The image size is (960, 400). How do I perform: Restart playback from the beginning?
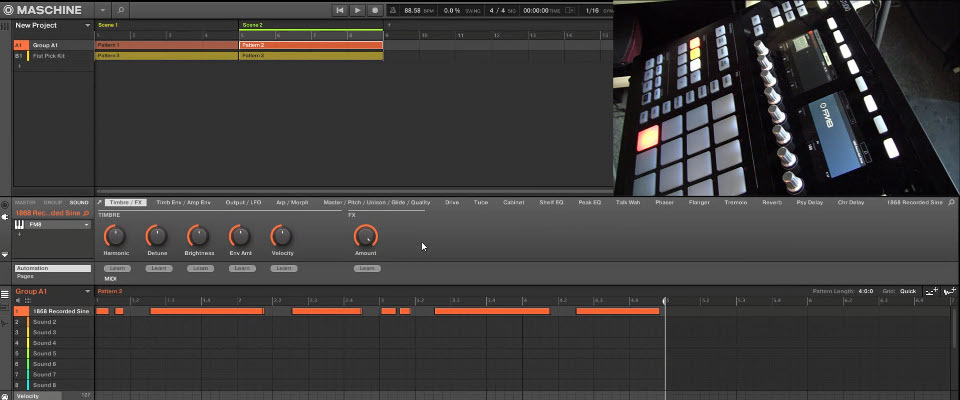pyautogui.click(x=340, y=10)
